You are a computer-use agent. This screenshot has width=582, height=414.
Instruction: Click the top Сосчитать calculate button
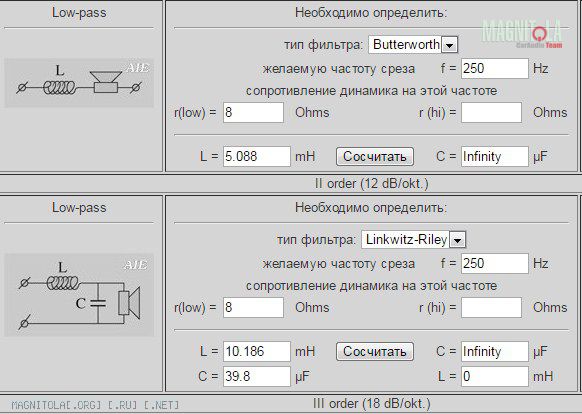(x=375, y=157)
